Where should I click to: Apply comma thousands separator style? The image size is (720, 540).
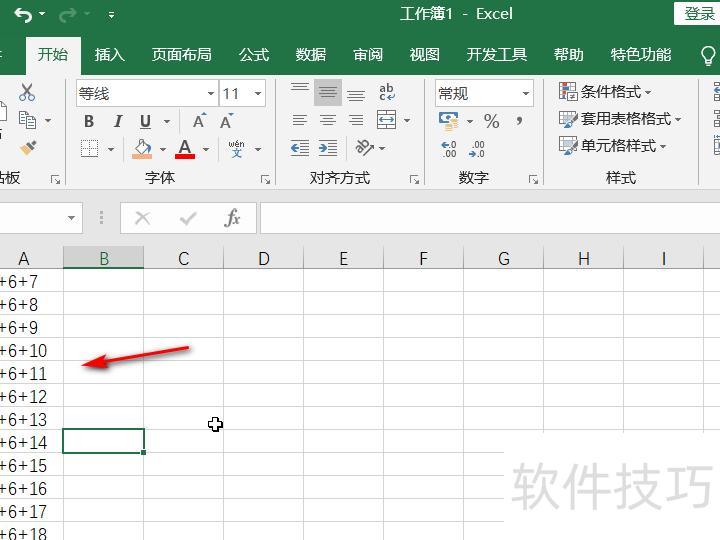[x=519, y=121]
